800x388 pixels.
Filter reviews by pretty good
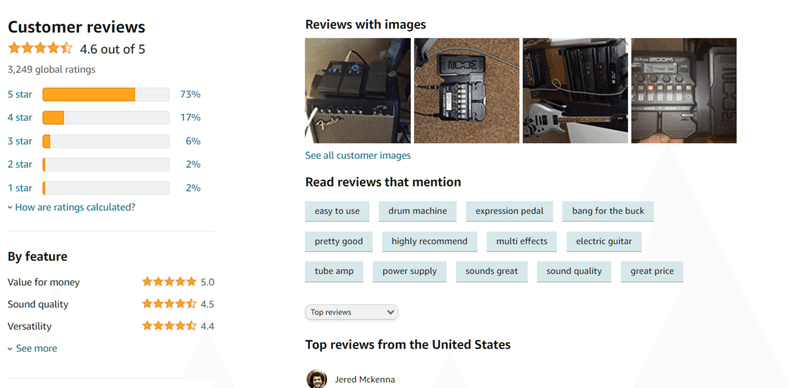coord(339,241)
